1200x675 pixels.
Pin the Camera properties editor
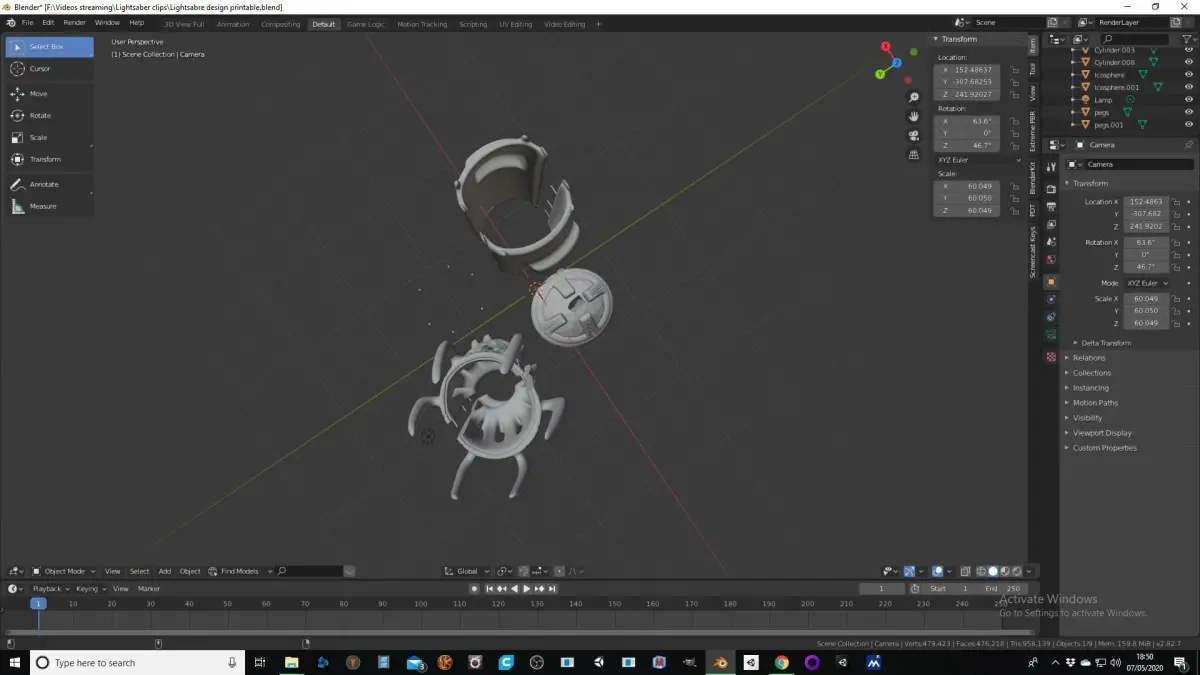1188,145
